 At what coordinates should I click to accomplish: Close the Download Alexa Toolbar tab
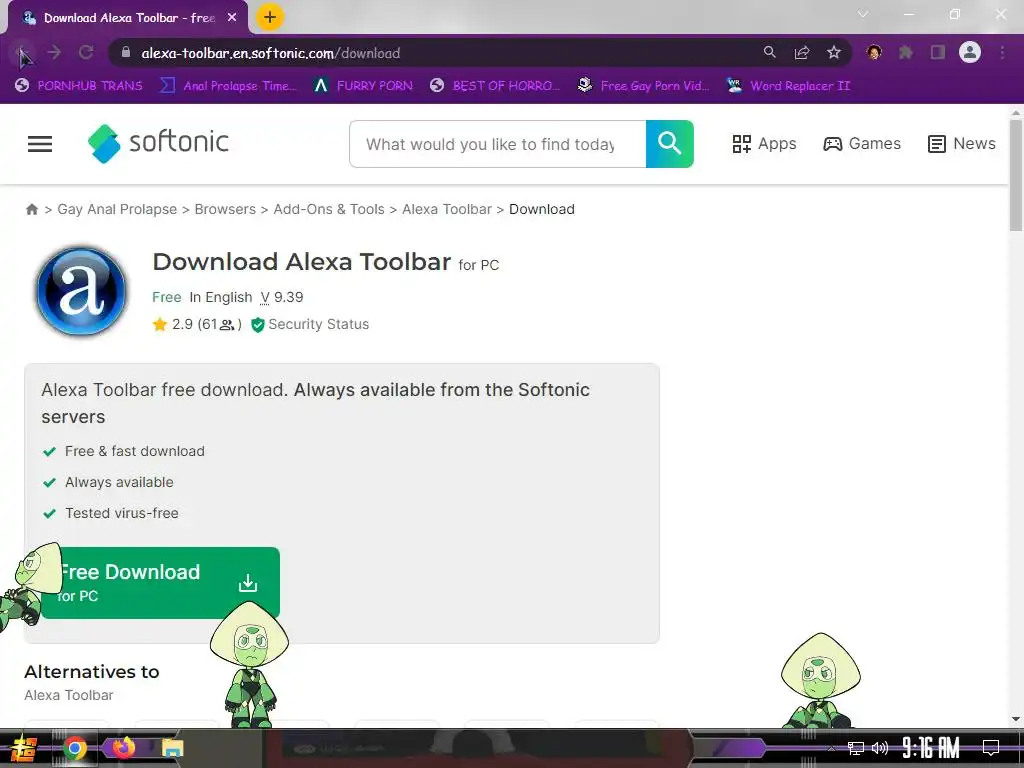click(232, 18)
